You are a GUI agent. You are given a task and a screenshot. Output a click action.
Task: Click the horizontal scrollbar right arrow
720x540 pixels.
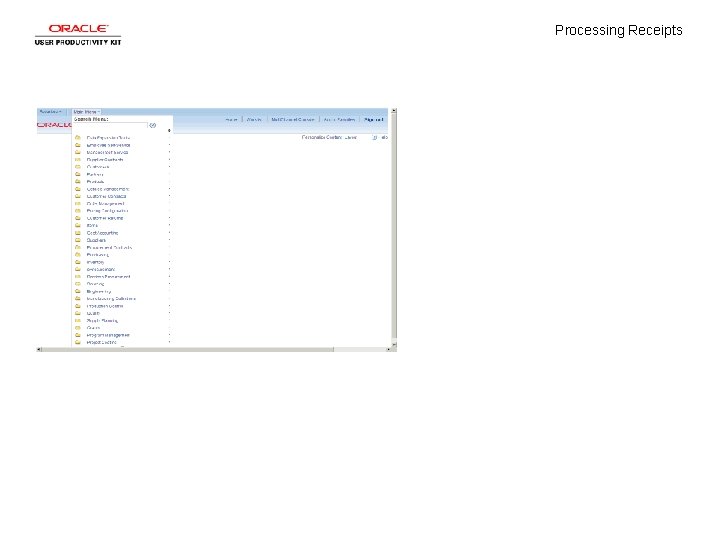(388, 349)
